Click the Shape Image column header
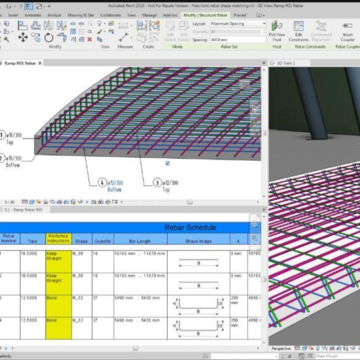The width and height of the screenshot is (360, 360). tap(198, 239)
